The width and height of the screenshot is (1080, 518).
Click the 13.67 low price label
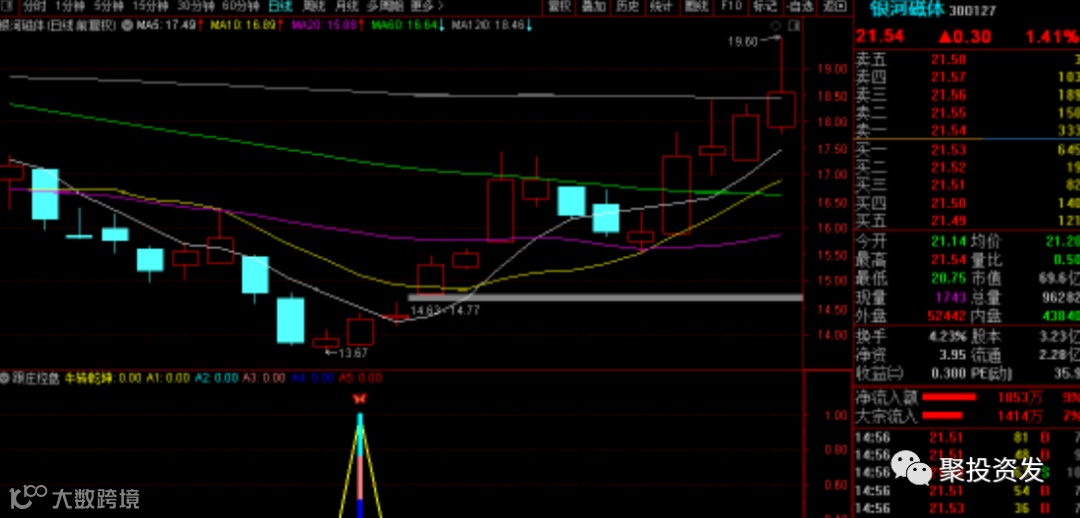pyautogui.click(x=353, y=353)
